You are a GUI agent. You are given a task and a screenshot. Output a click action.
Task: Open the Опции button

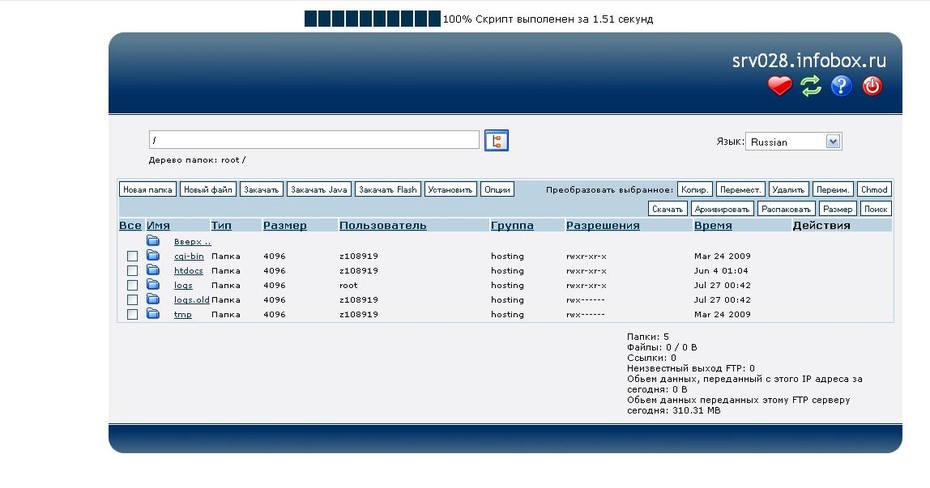[497, 190]
